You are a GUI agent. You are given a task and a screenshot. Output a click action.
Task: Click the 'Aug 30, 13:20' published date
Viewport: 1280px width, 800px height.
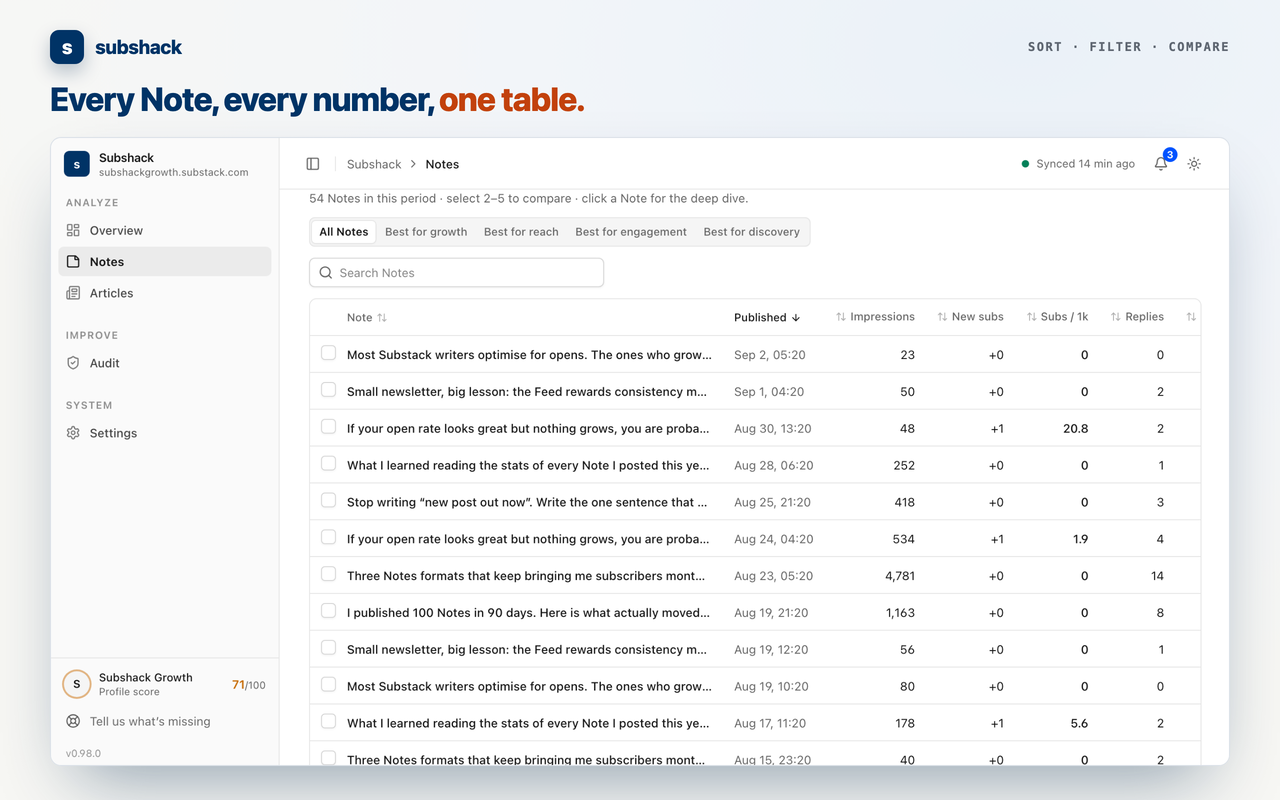772,428
